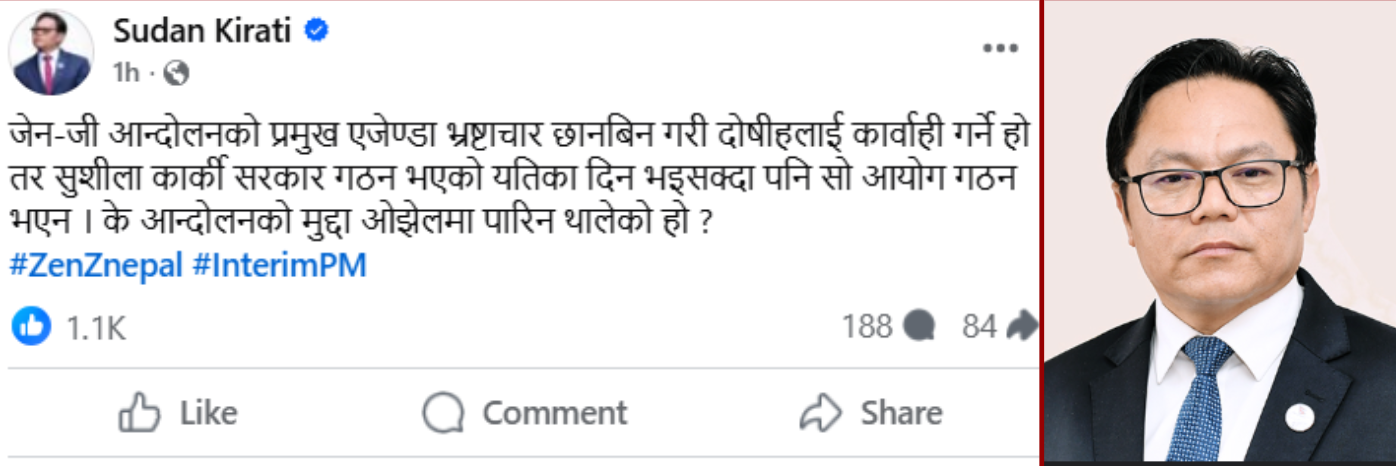Image resolution: width=1396 pixels, height=466 pixels.
Task: Click the verified badge beside Sudan Kirati
Action: pyautogui.click(x=316, y=31)
